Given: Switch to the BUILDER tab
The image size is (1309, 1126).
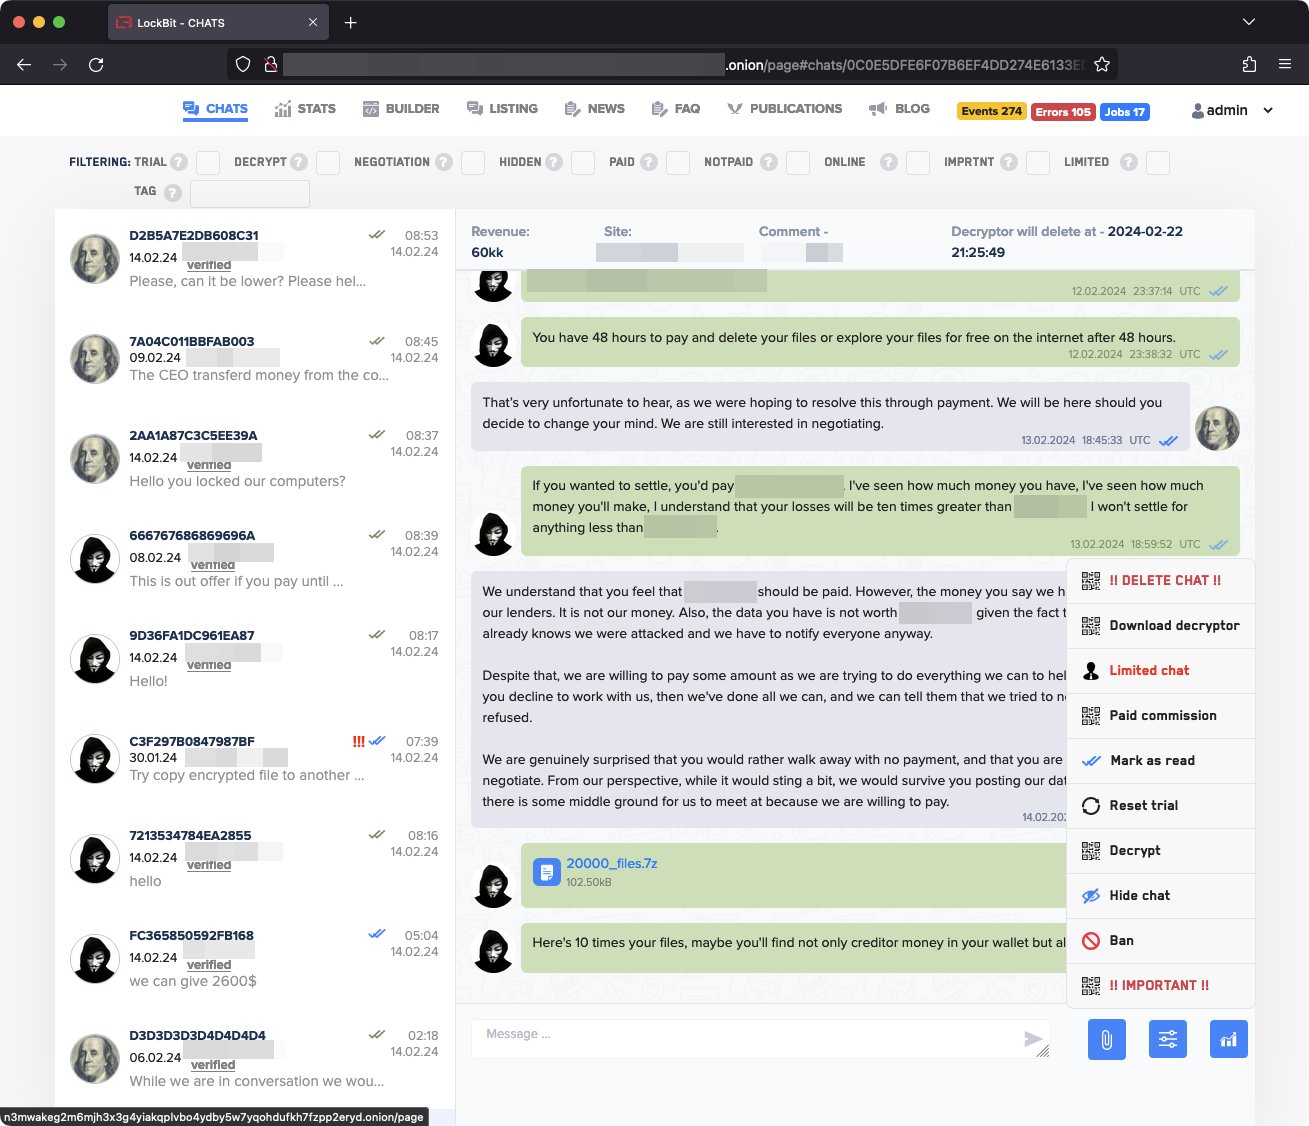Looking at the screenshot, I should click(x=401, y=109).
